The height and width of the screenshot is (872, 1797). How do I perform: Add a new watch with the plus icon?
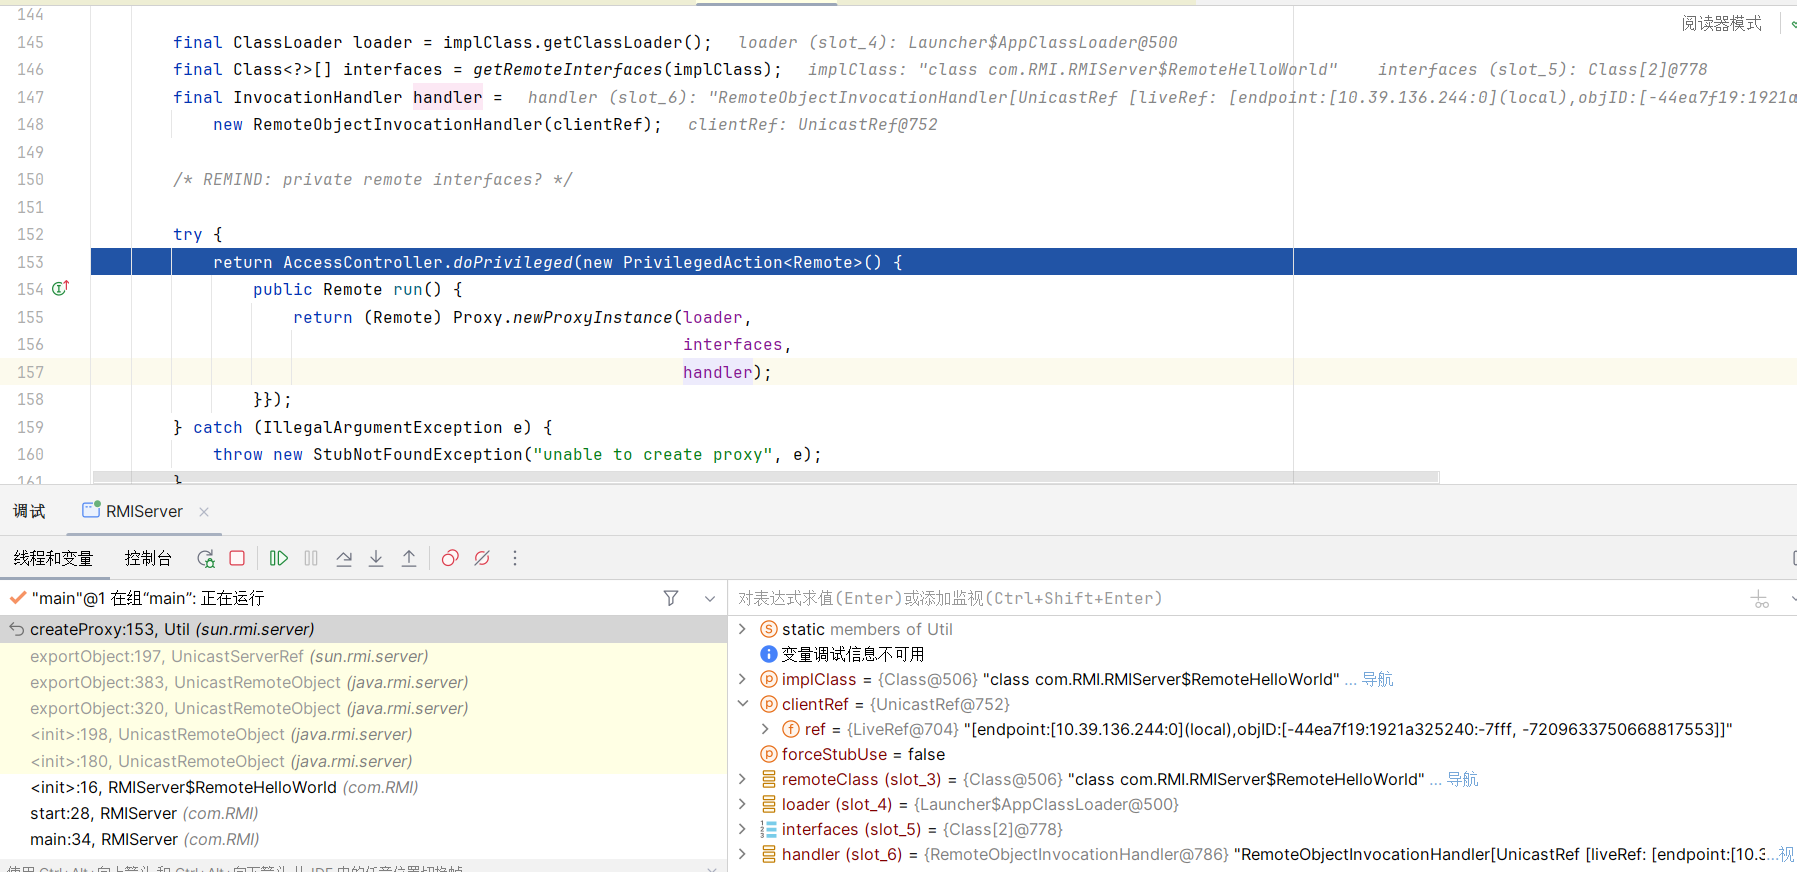[x=1760, y=598]
